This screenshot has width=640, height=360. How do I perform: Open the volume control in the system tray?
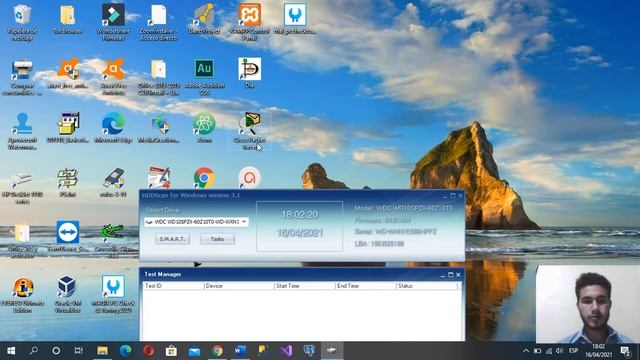559,351
